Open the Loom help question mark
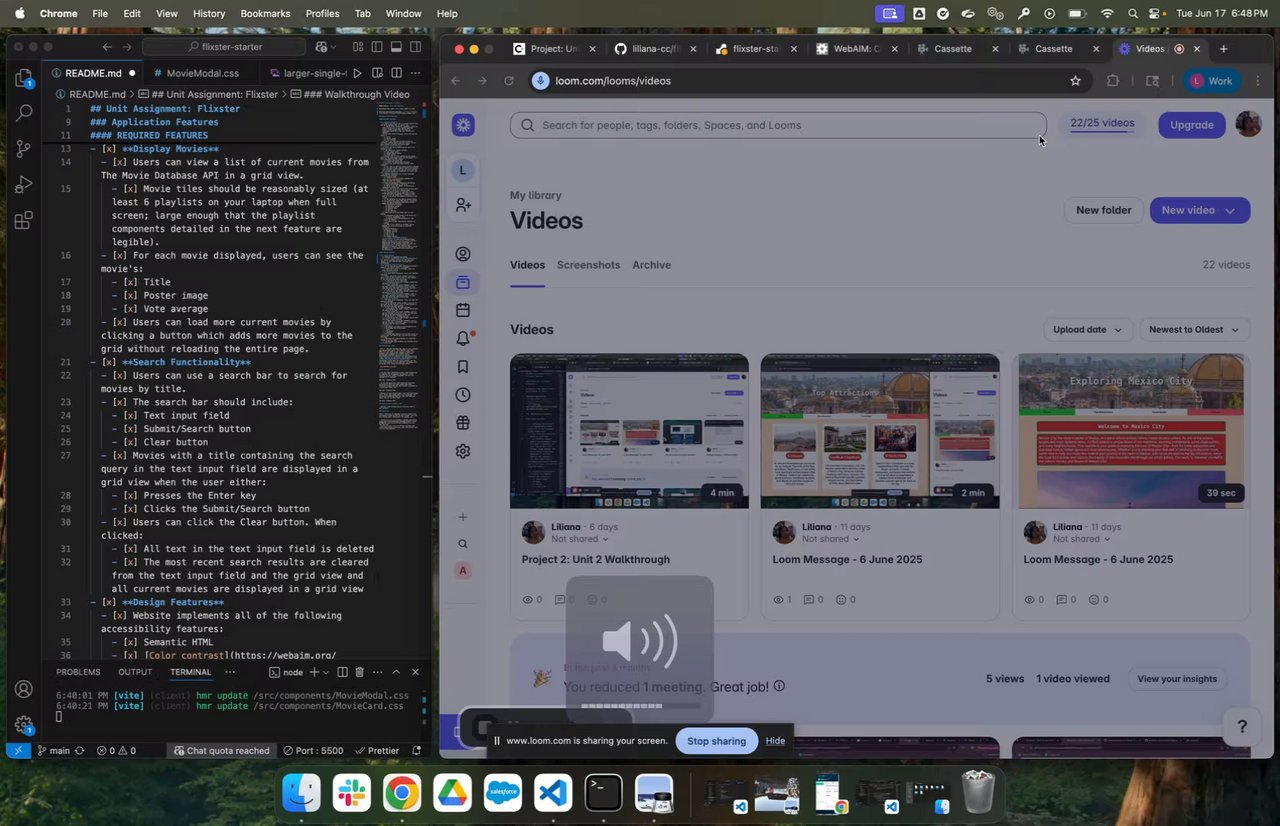The image size is (1280, 826). click(x=1242, y=727)
